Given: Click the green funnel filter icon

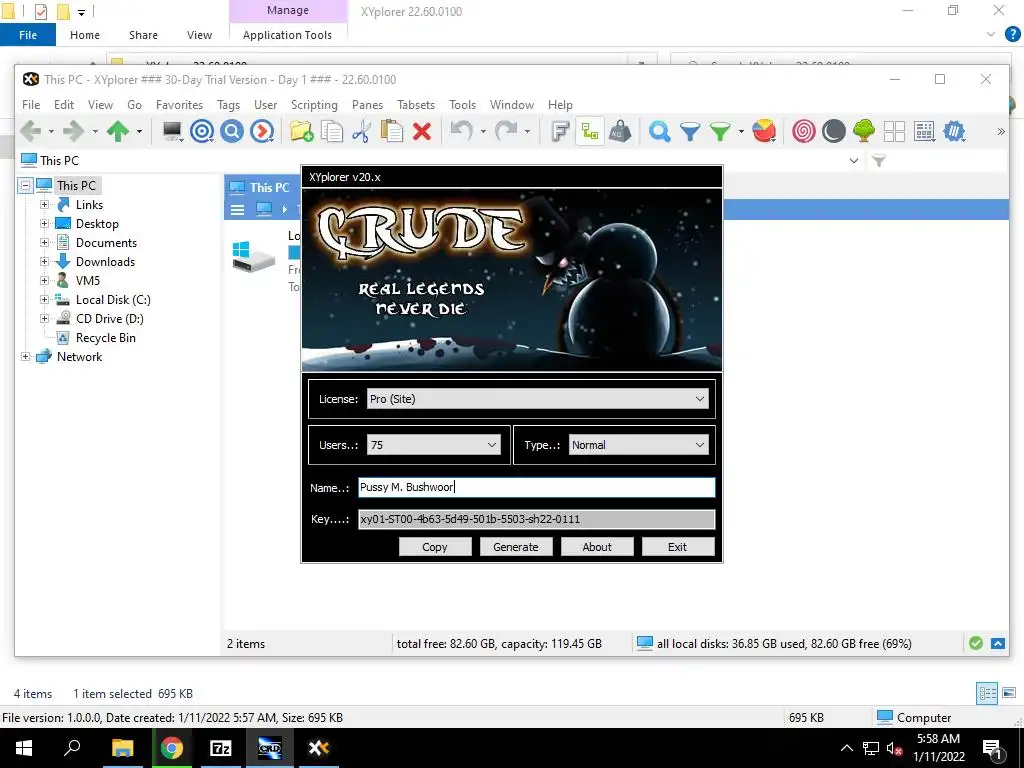Looking at the screenshot, I should 720,132.
